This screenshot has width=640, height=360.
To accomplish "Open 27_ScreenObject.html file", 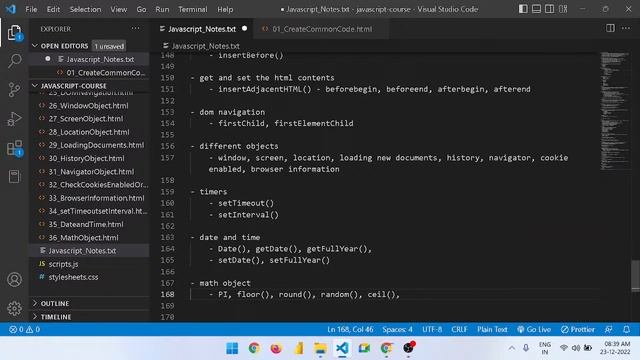I will 89,119.
